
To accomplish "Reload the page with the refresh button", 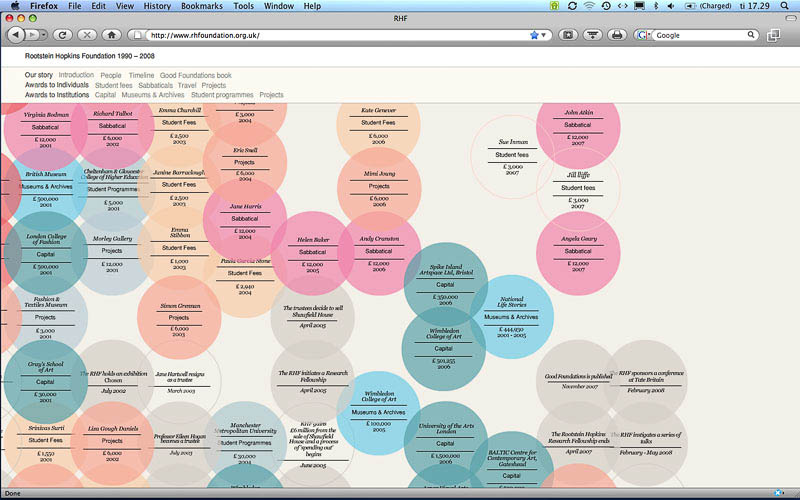I will [62, 35].
